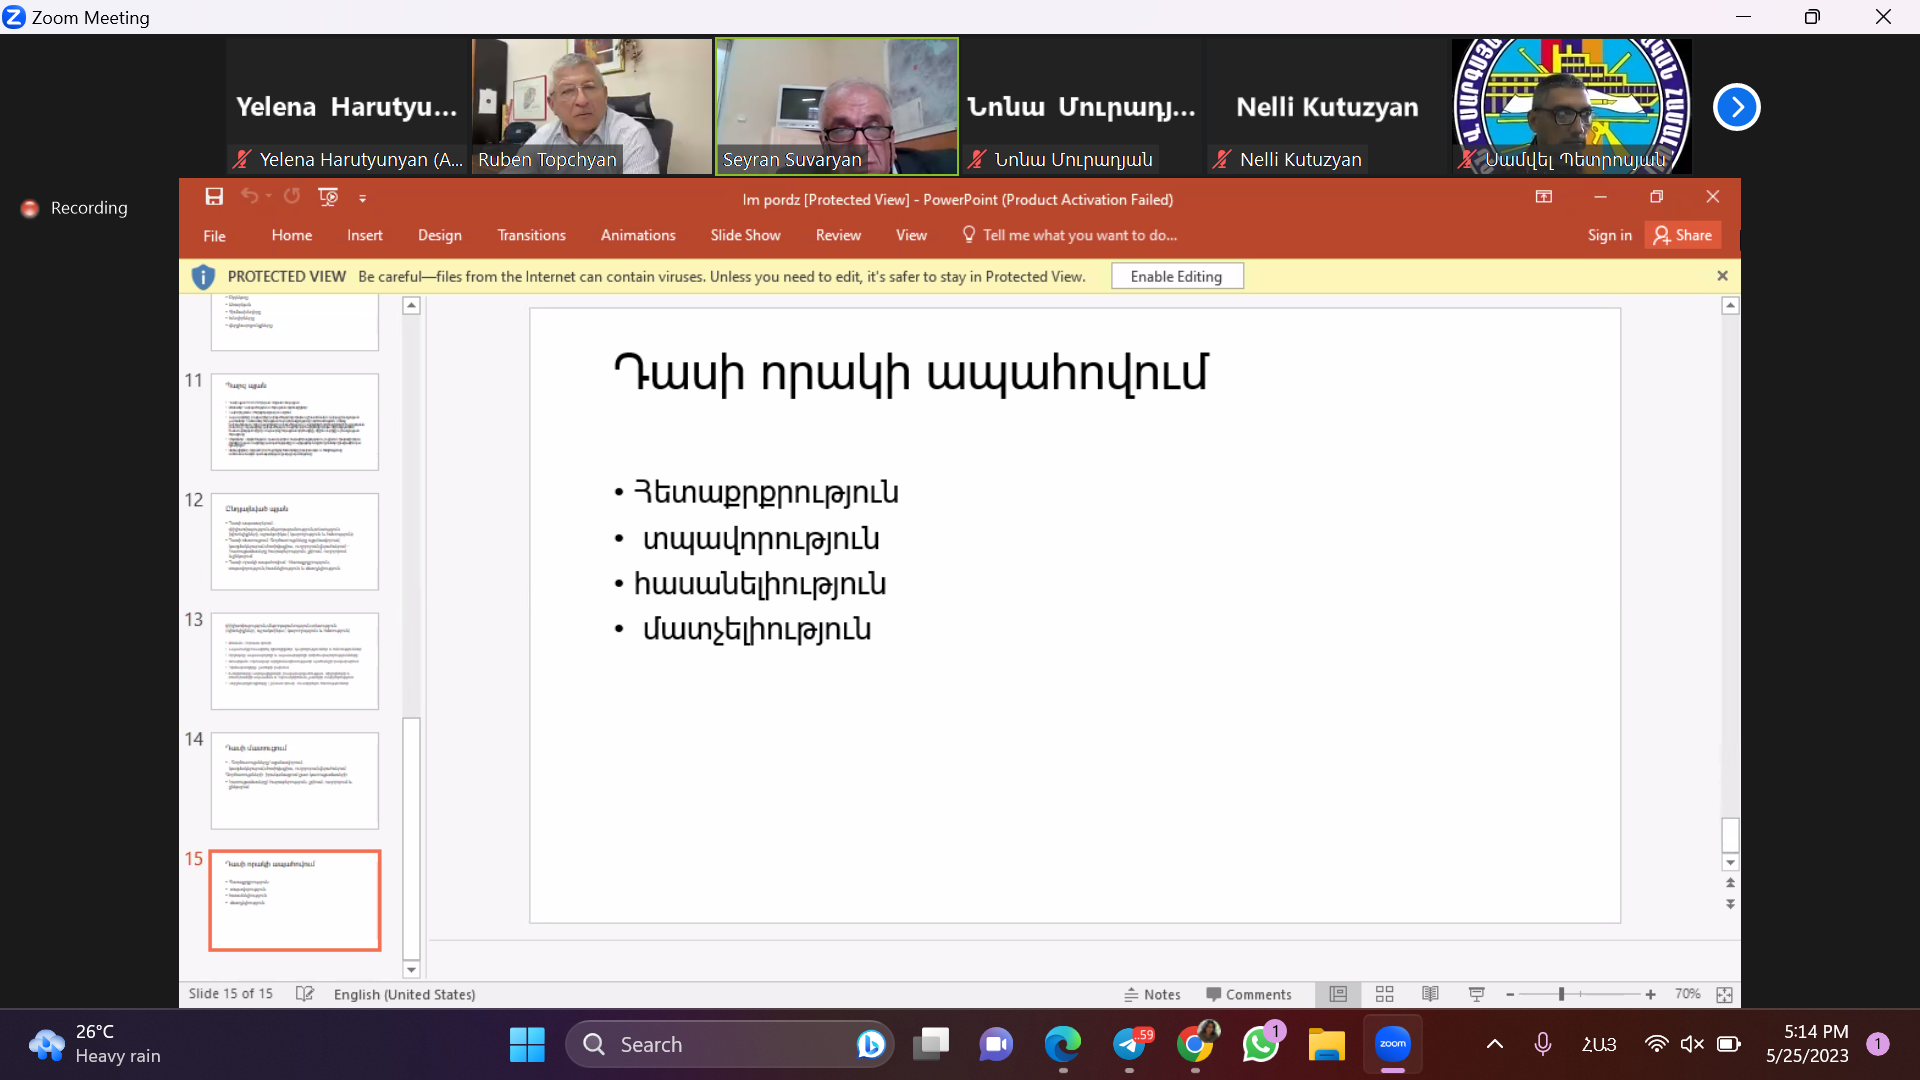The height and width of the screenshot is (1080, 1920).
Task: Start Slide Show from status bar icon
Action: tap(1476, 994)
